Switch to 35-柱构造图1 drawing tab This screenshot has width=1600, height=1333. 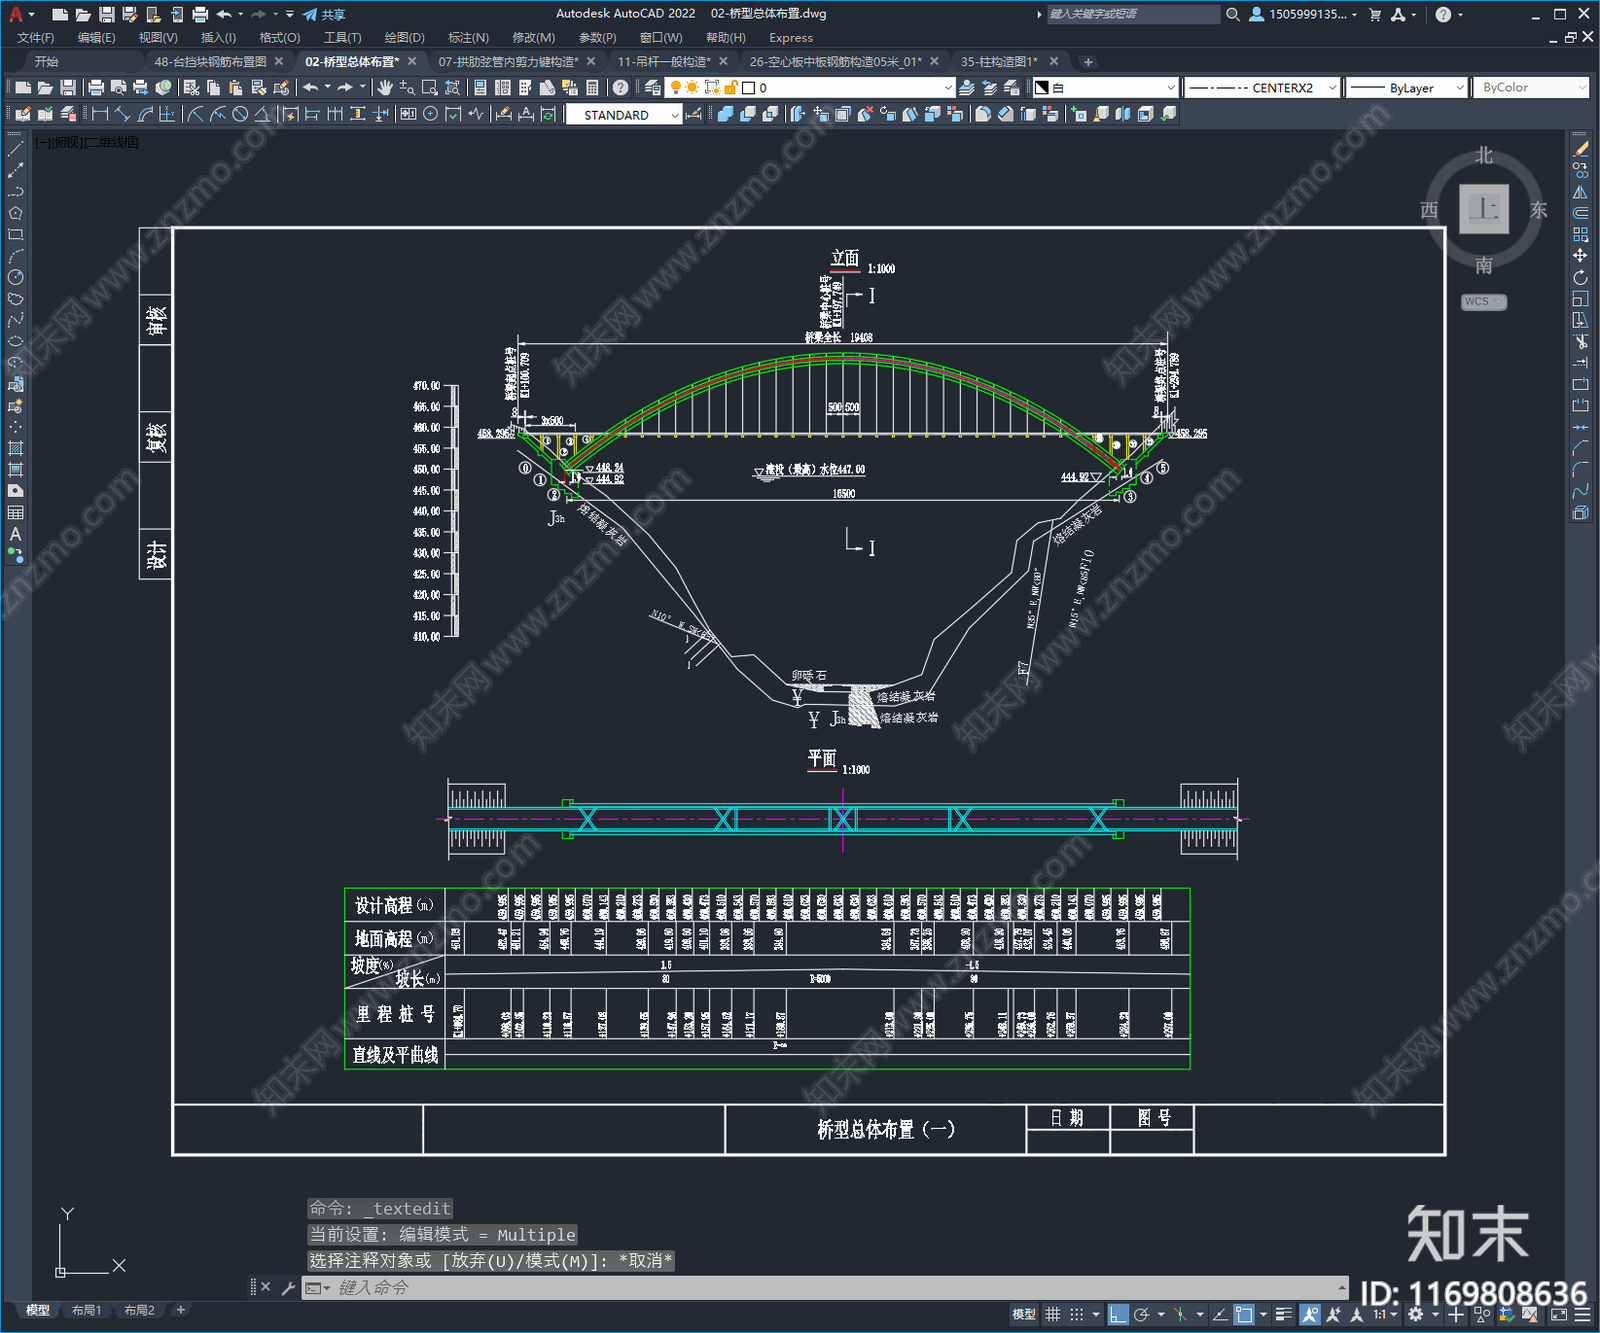coord(999,61)
